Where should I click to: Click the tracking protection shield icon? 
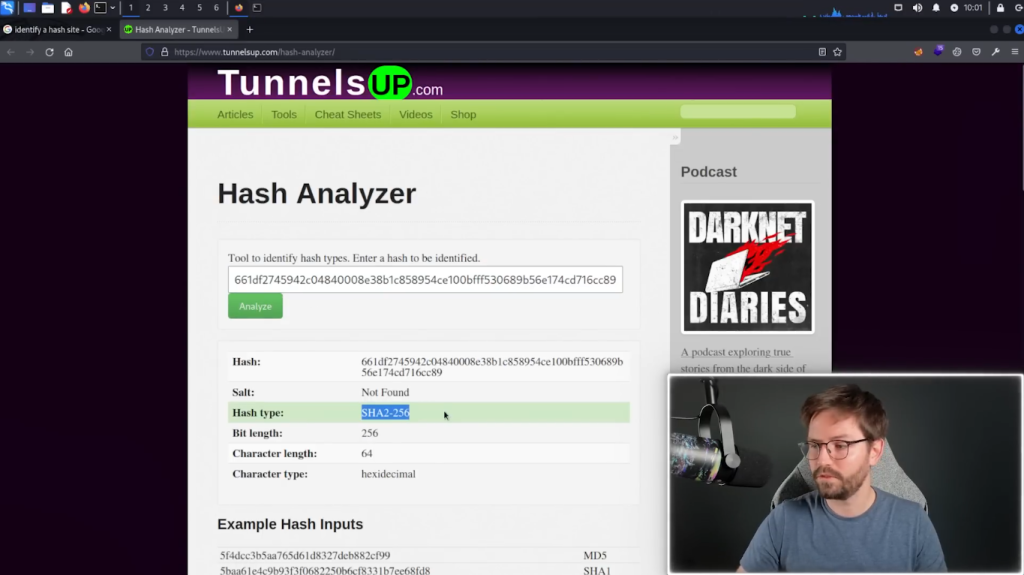coord(150,52)
